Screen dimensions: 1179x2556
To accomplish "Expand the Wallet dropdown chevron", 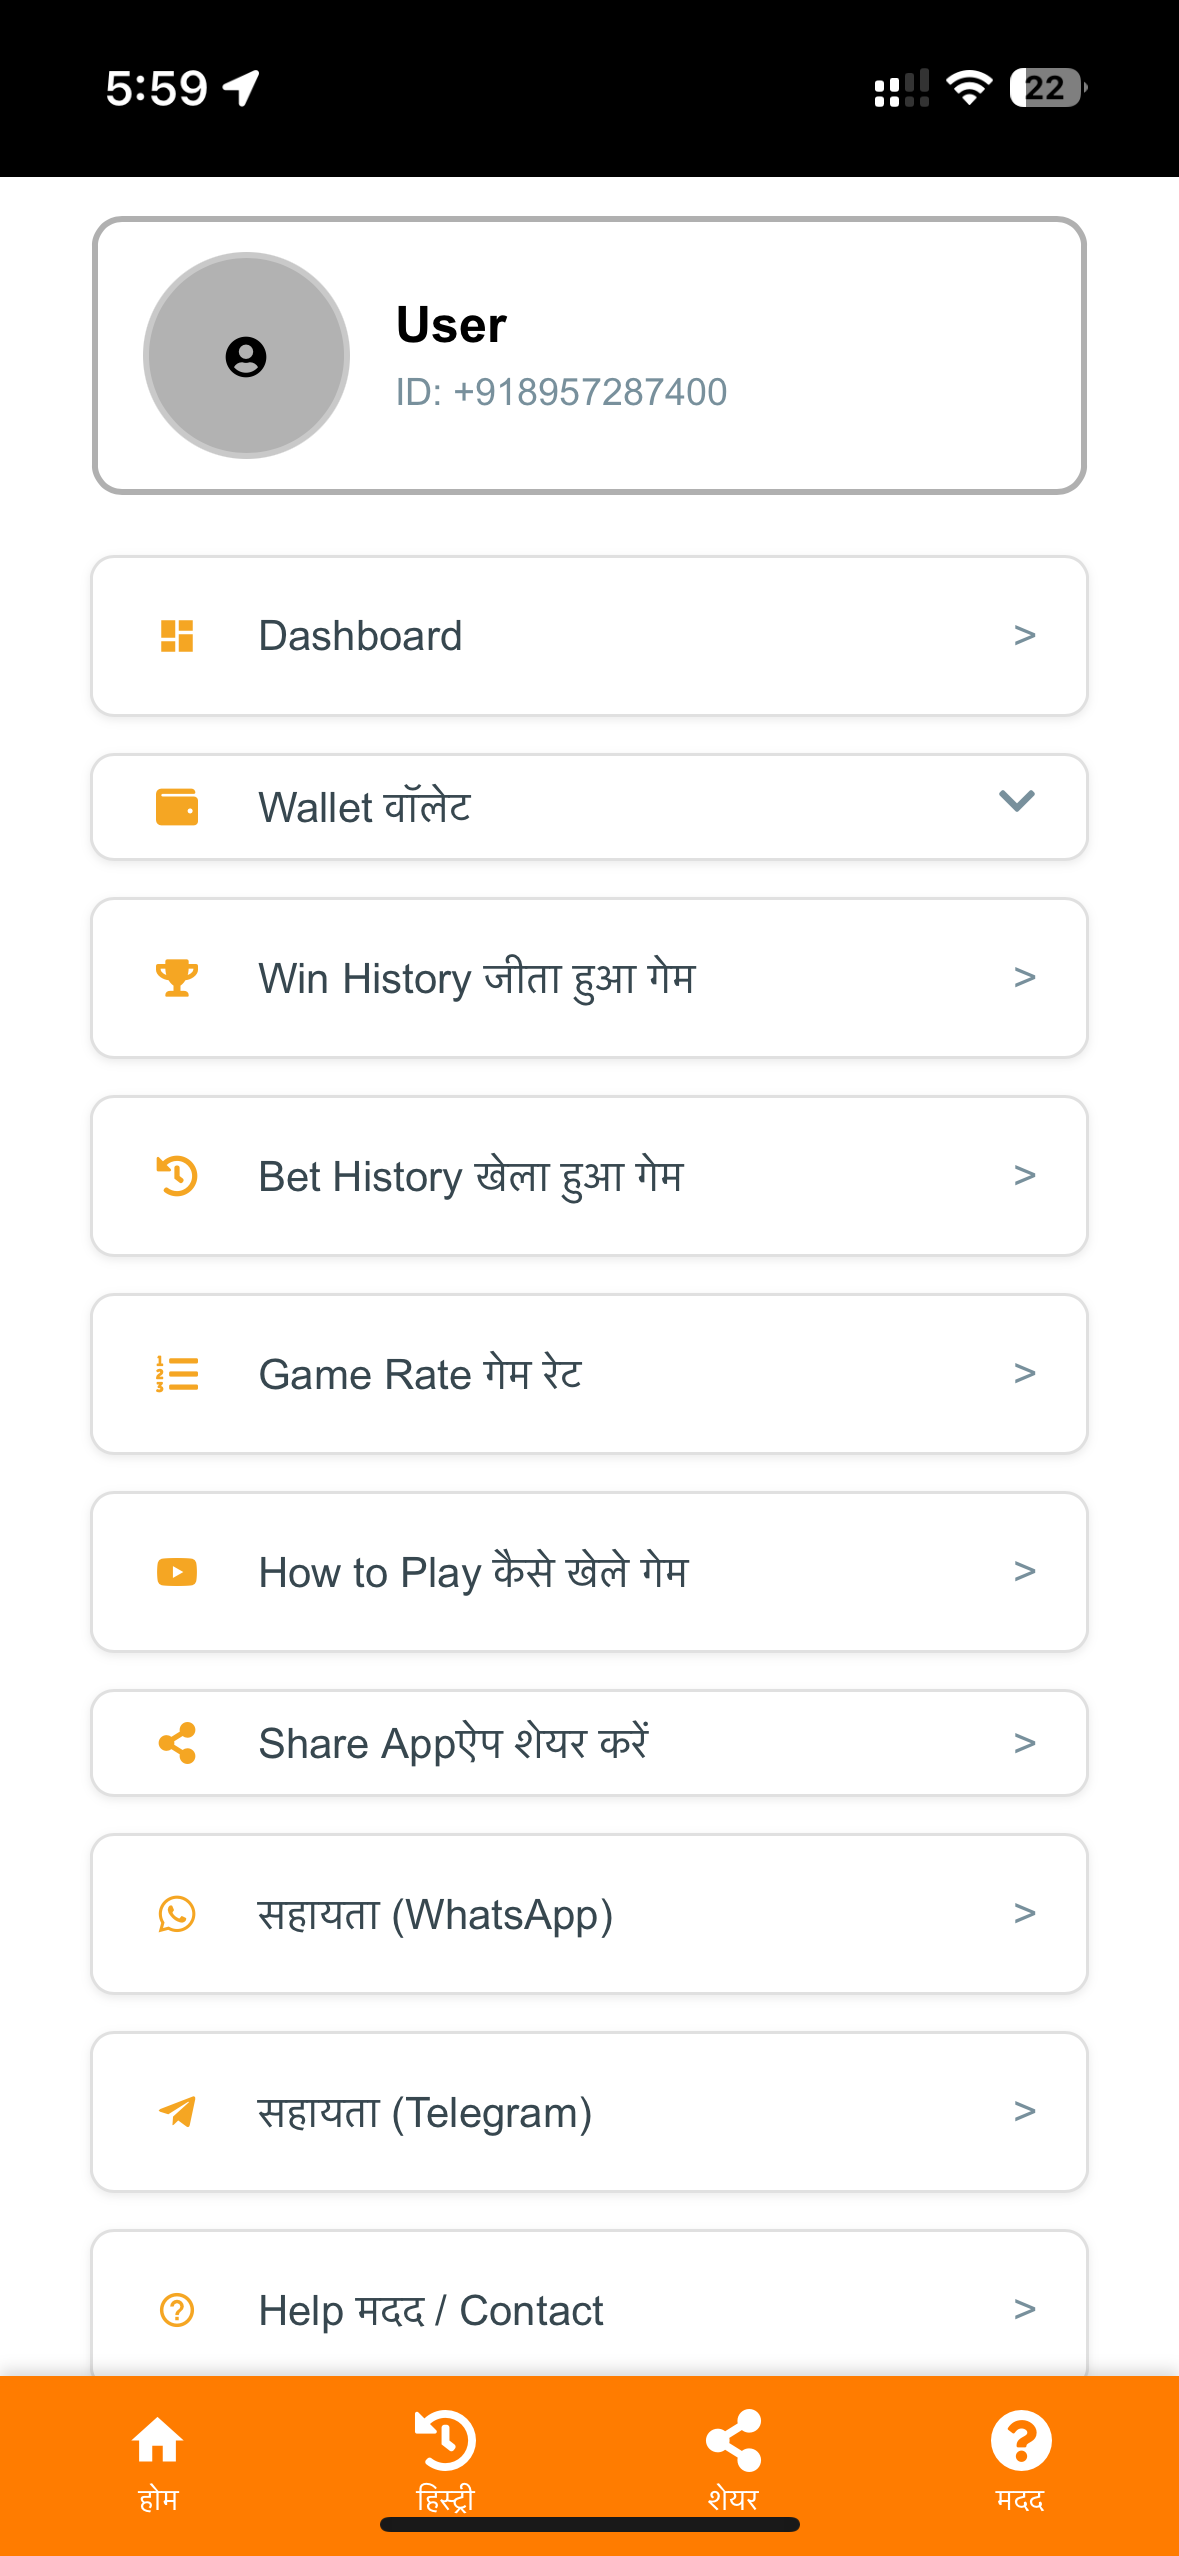I will 1016,801.
